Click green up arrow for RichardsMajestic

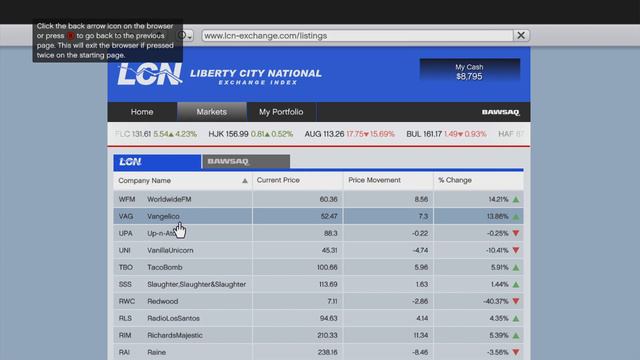tap(516, 336)
